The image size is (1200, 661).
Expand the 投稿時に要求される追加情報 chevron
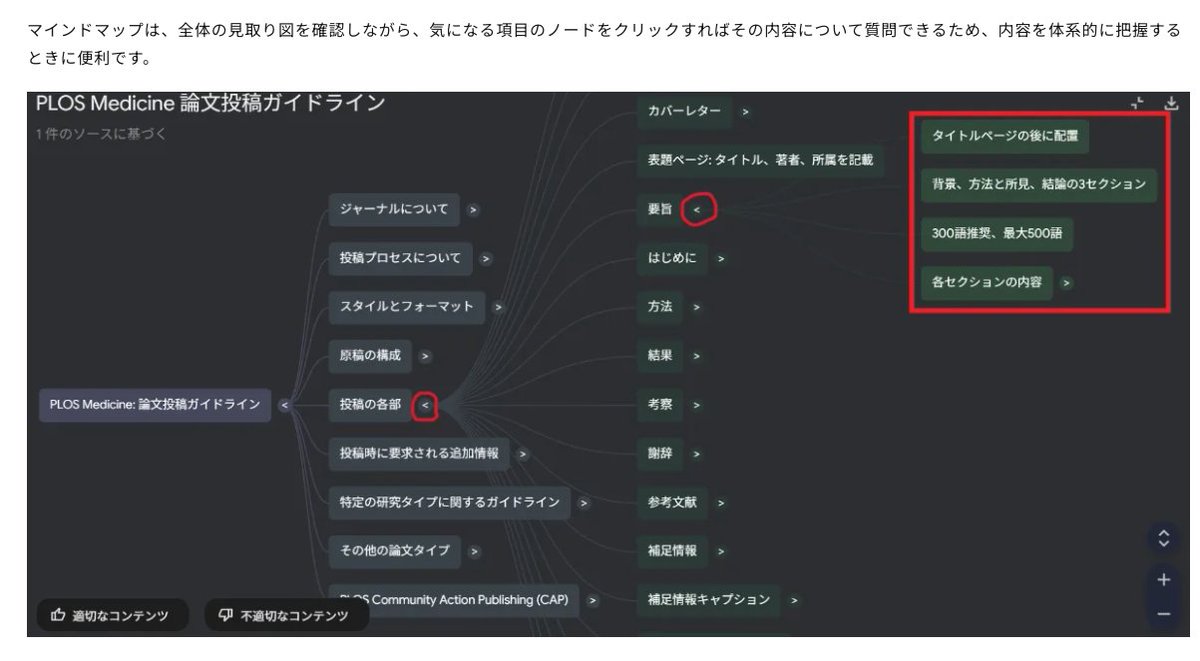[522, 454]
